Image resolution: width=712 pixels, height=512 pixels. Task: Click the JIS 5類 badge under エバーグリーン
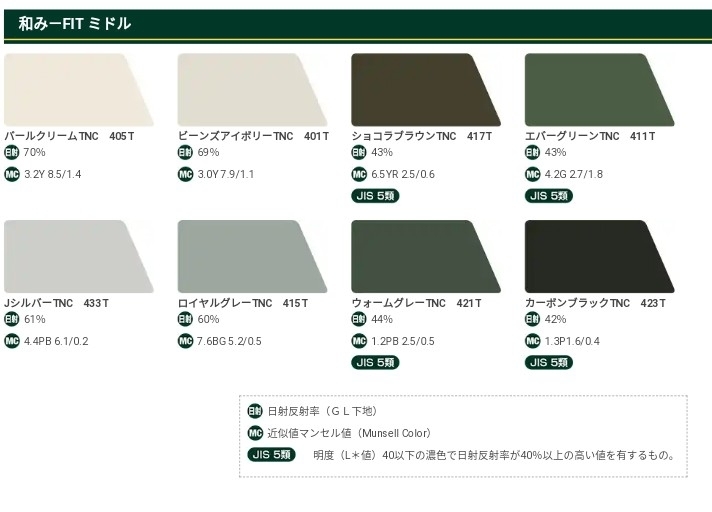click(549, 196)
